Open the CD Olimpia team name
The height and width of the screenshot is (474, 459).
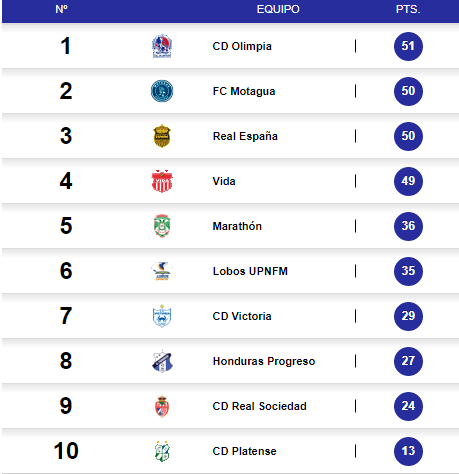[x=242, y=46]
